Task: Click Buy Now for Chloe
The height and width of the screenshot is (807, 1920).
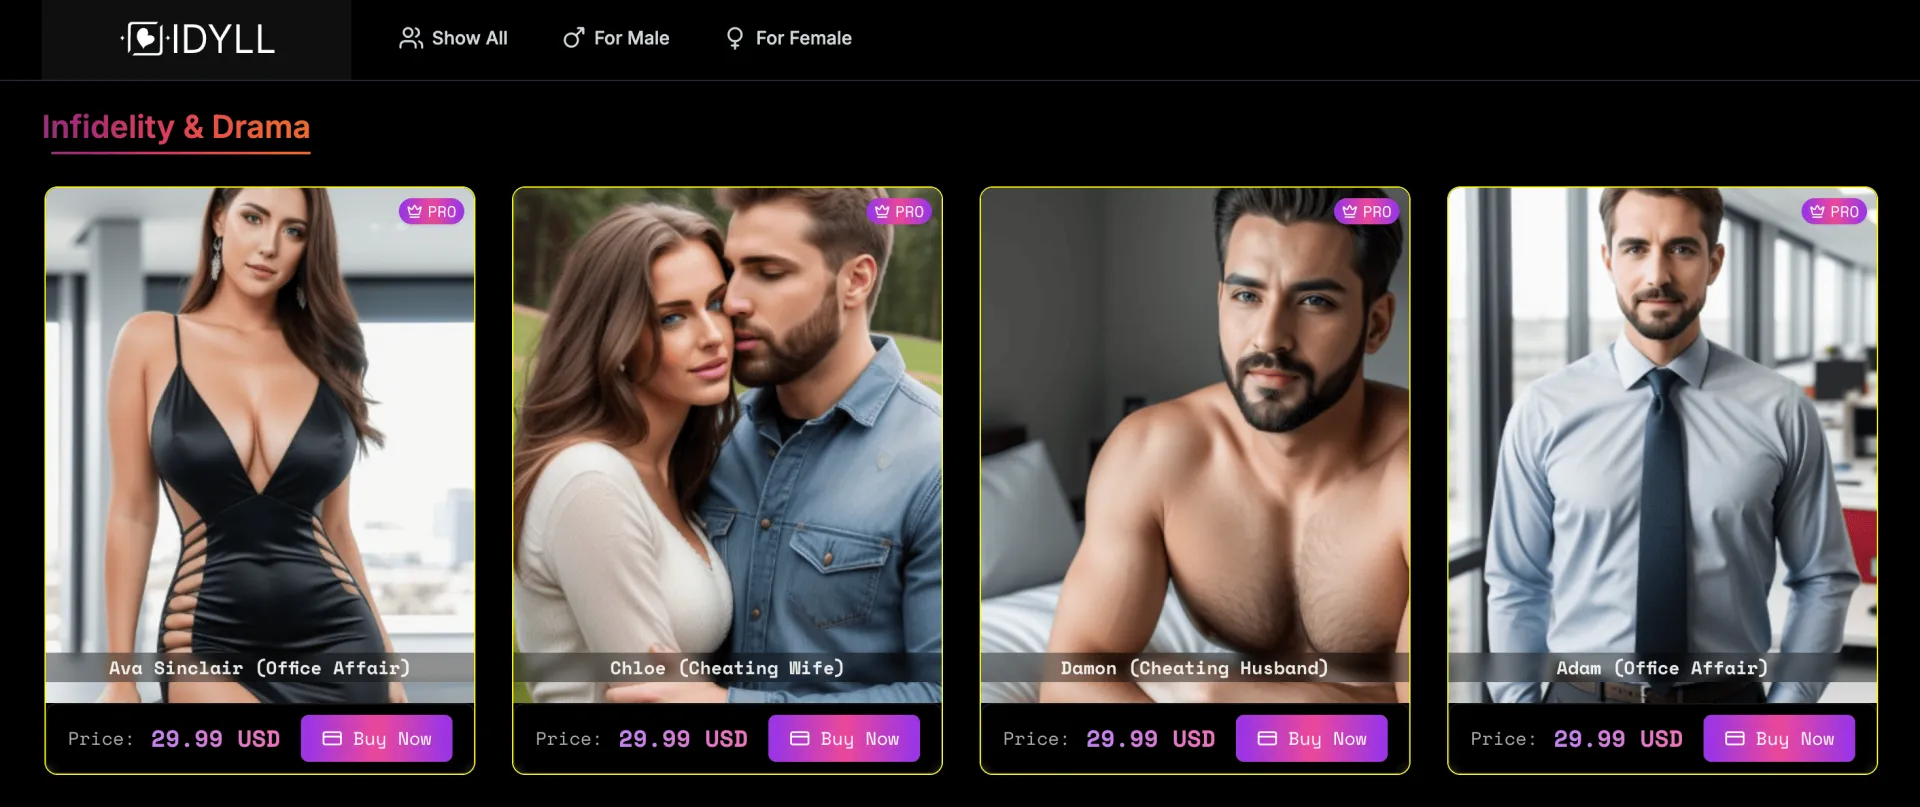Action: pos(844,738)
